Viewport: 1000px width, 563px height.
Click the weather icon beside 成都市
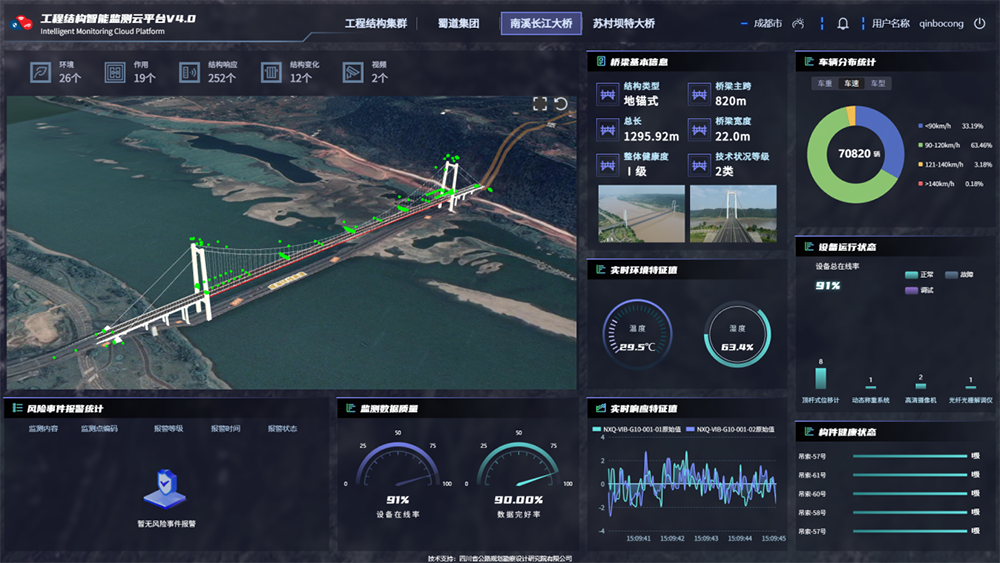tap(798, 23)
